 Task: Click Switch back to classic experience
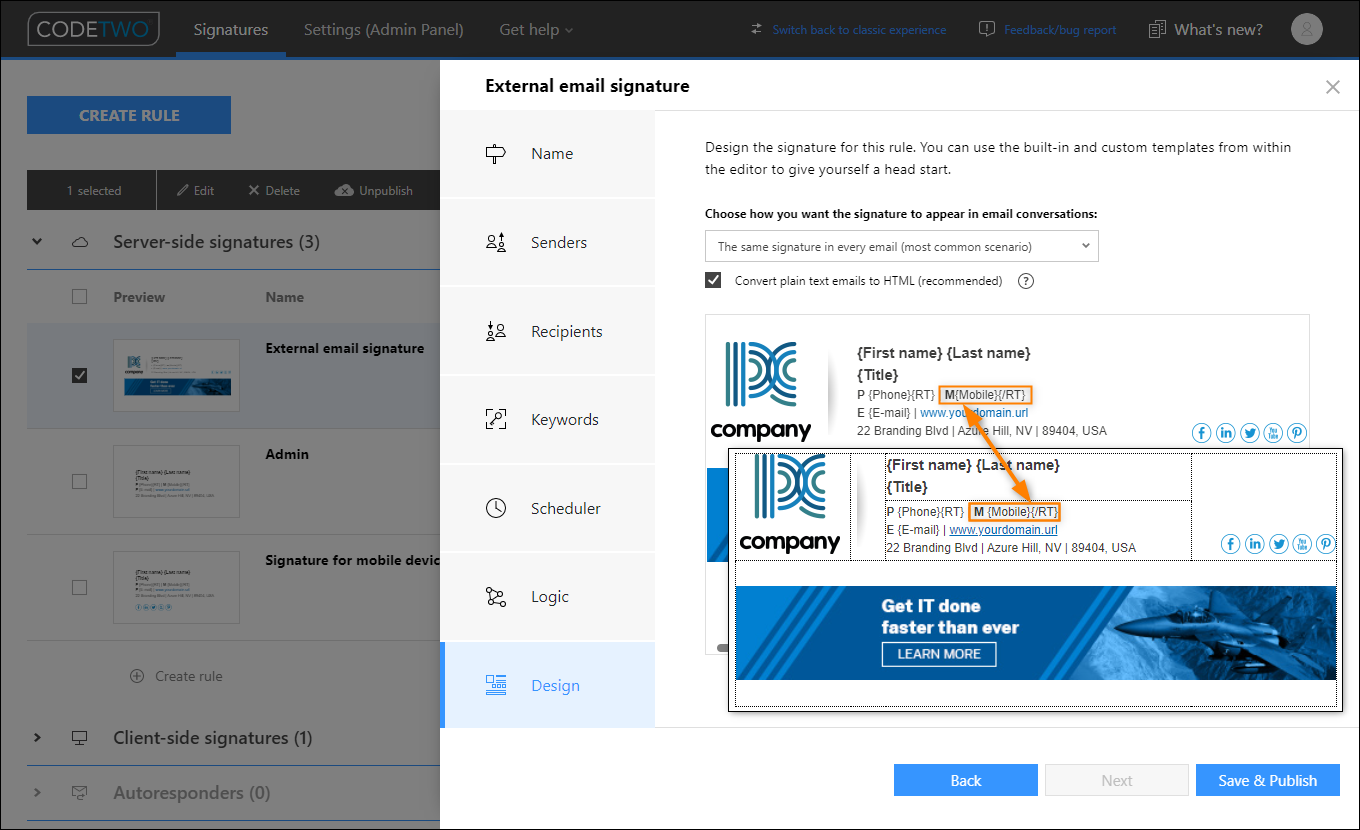pyautogui.click(x=859, y=29)
